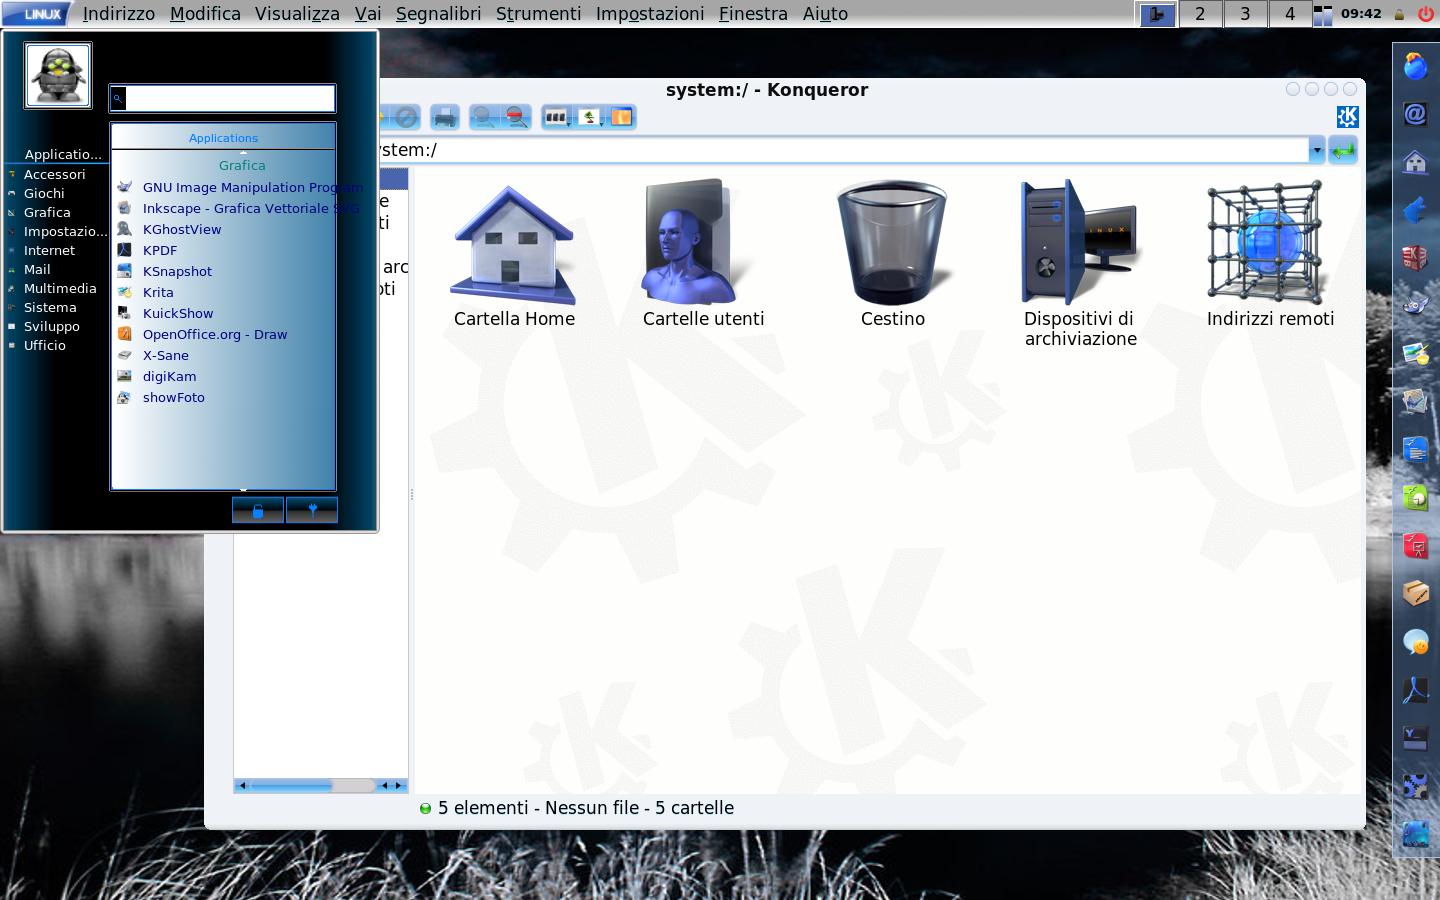Click the system:/ location address field
This screenshot has width=1440, height=900.
pyautogui.click(x=842, y=151)
